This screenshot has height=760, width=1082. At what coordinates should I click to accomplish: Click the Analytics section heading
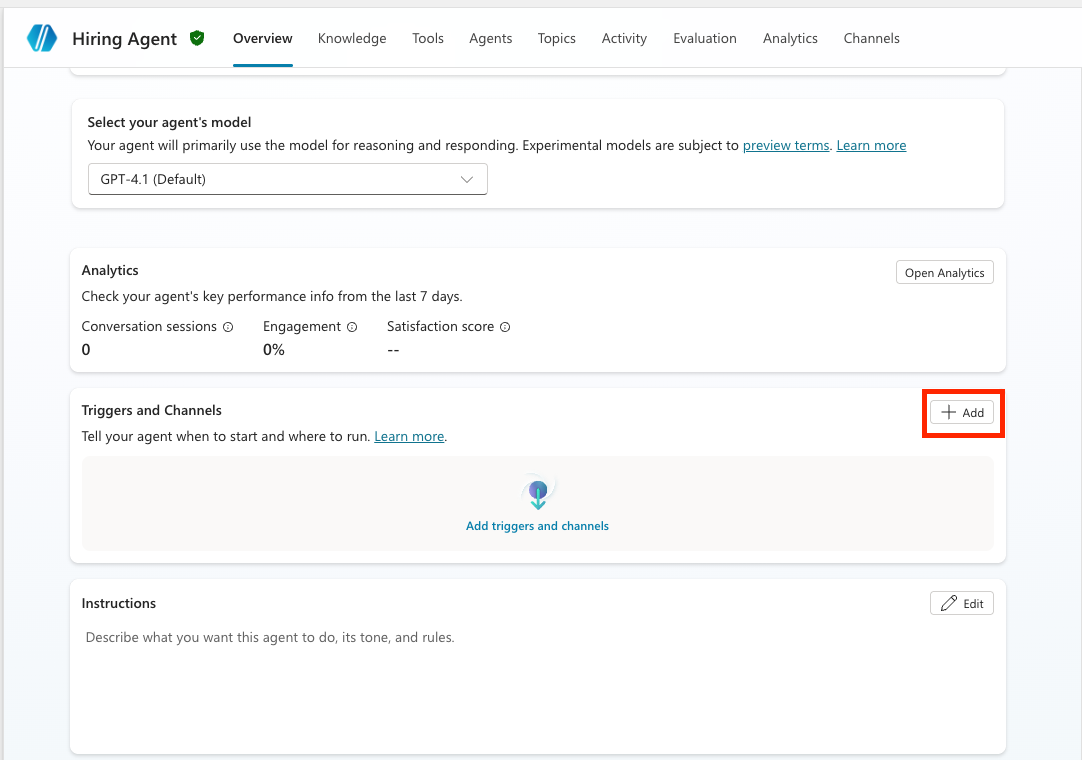(110, 271)
